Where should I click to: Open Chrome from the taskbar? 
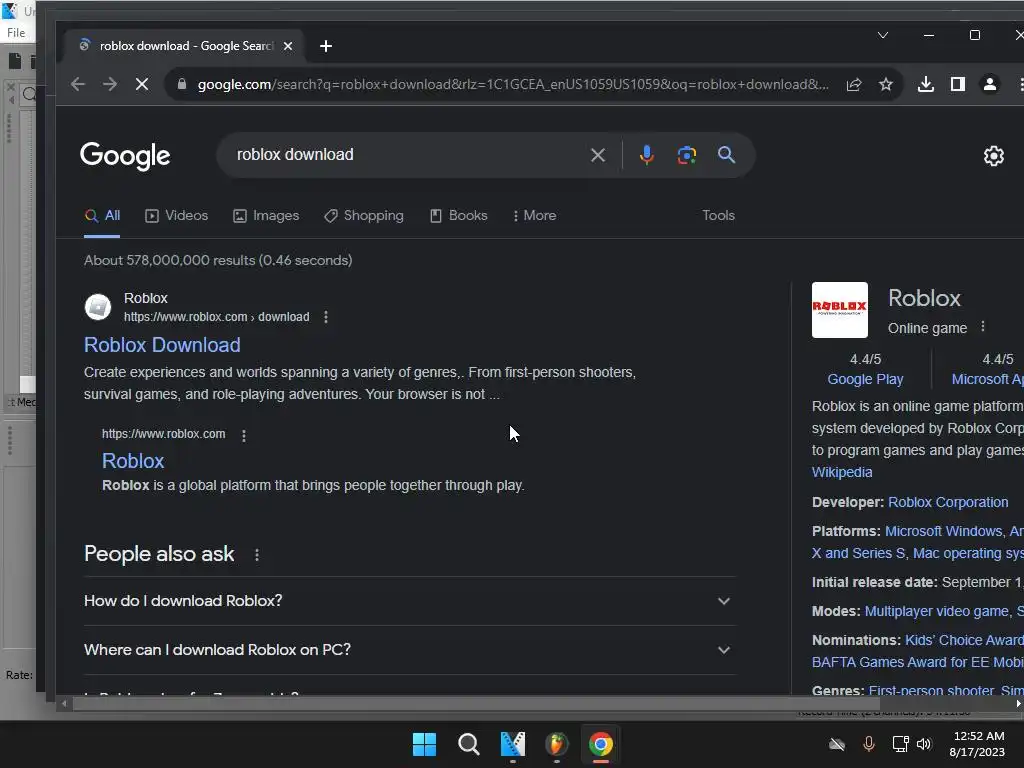click(x=601, y=744)
